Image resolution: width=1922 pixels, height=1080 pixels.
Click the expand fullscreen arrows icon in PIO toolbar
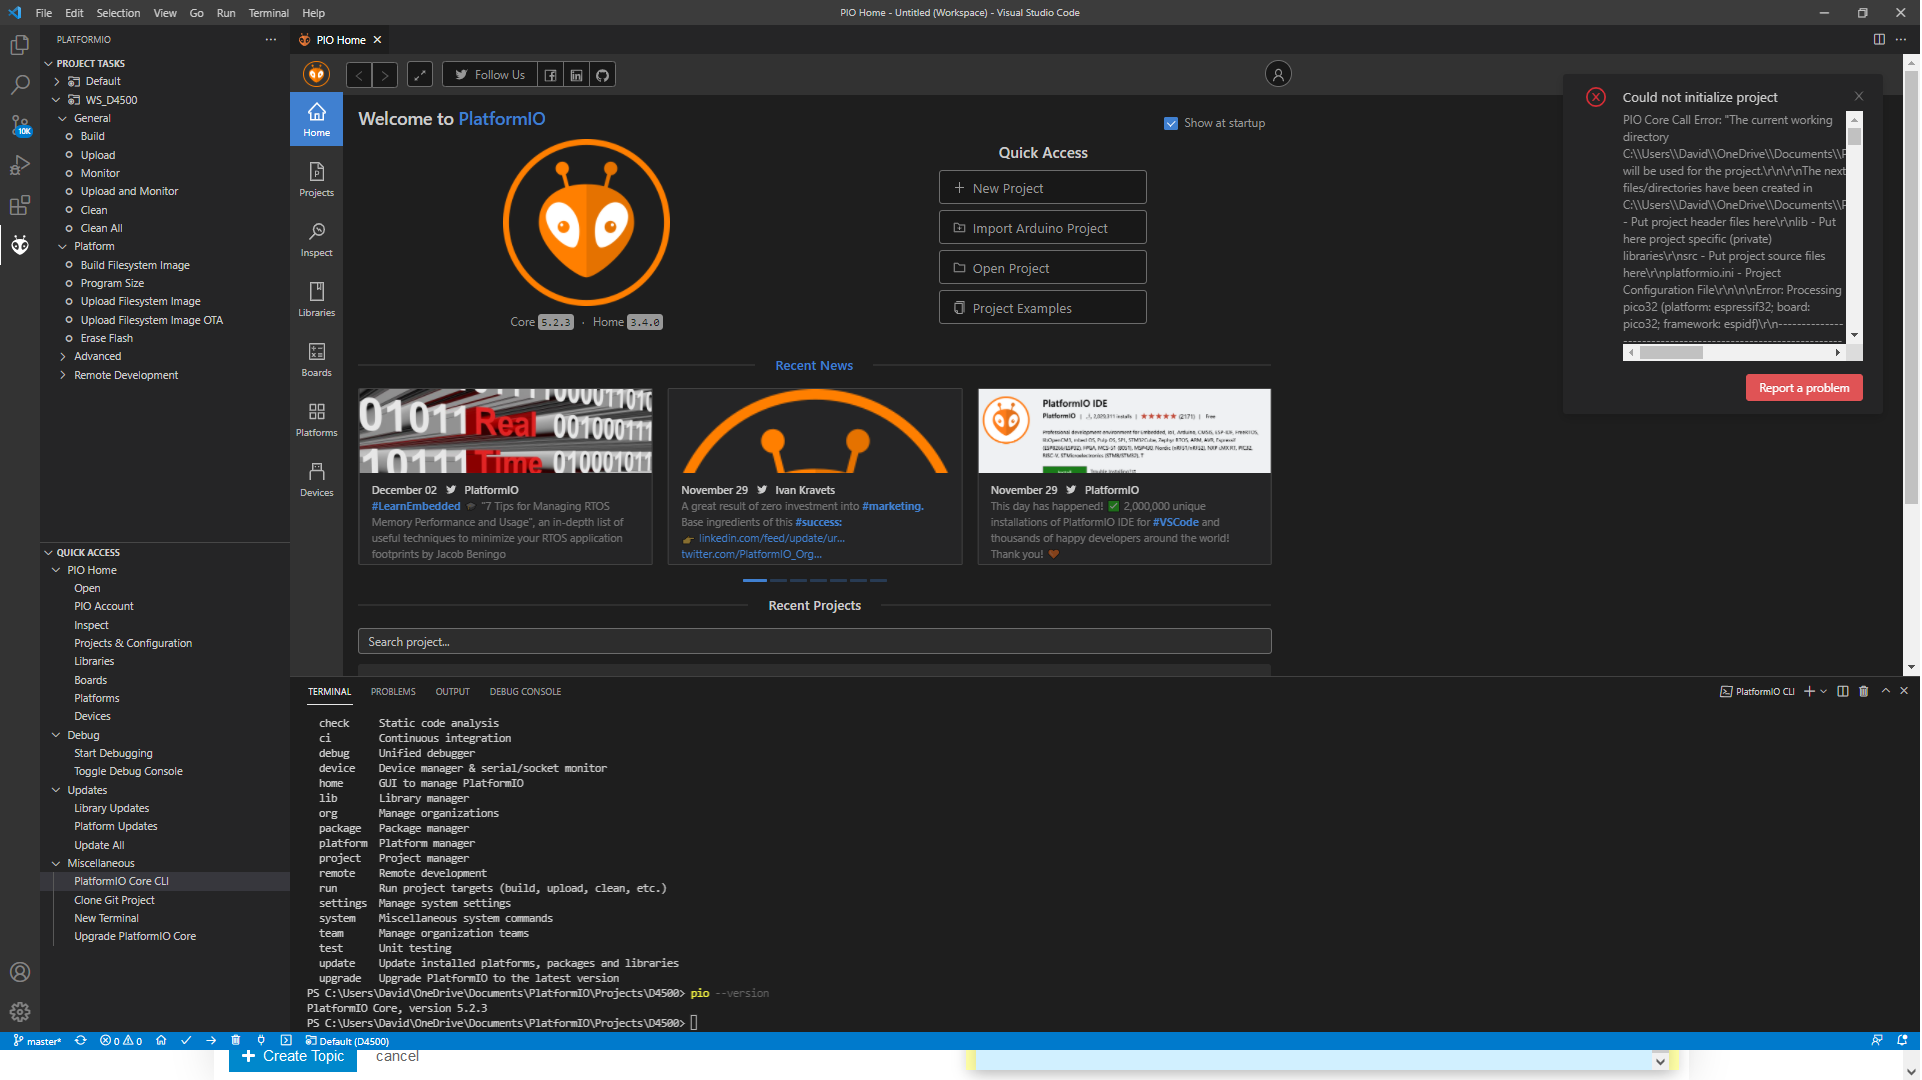click(421, 75)
